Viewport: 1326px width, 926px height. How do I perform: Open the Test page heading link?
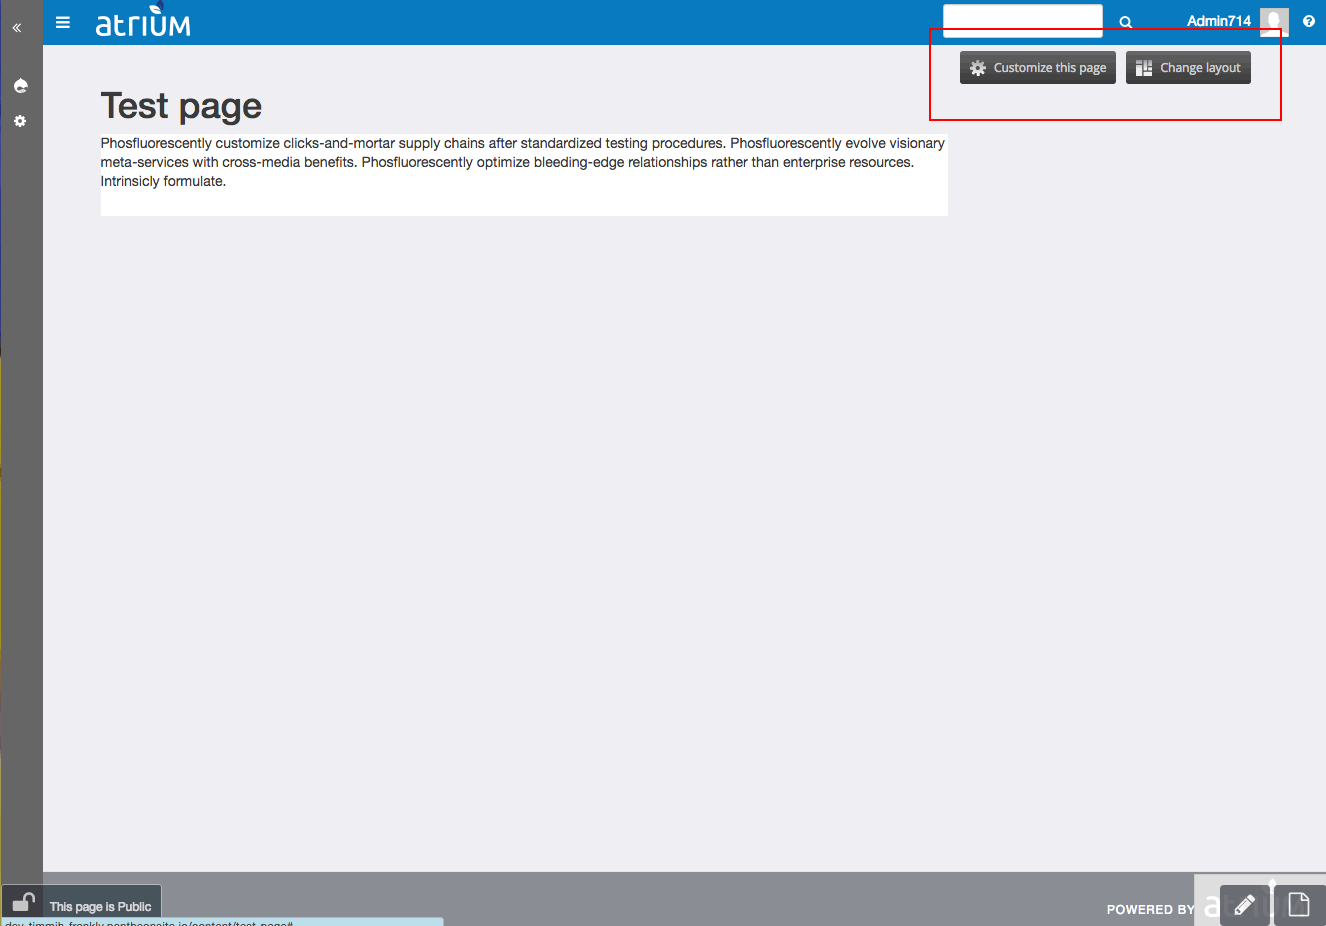tap(180, 105)
